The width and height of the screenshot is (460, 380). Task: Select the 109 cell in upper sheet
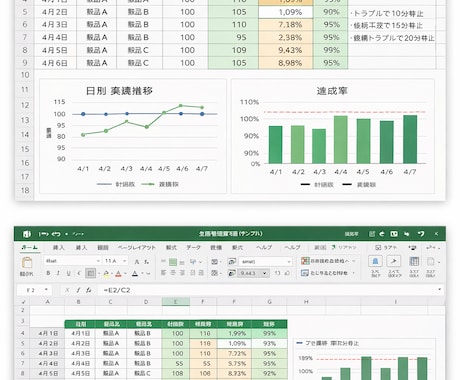pos(233,50)
